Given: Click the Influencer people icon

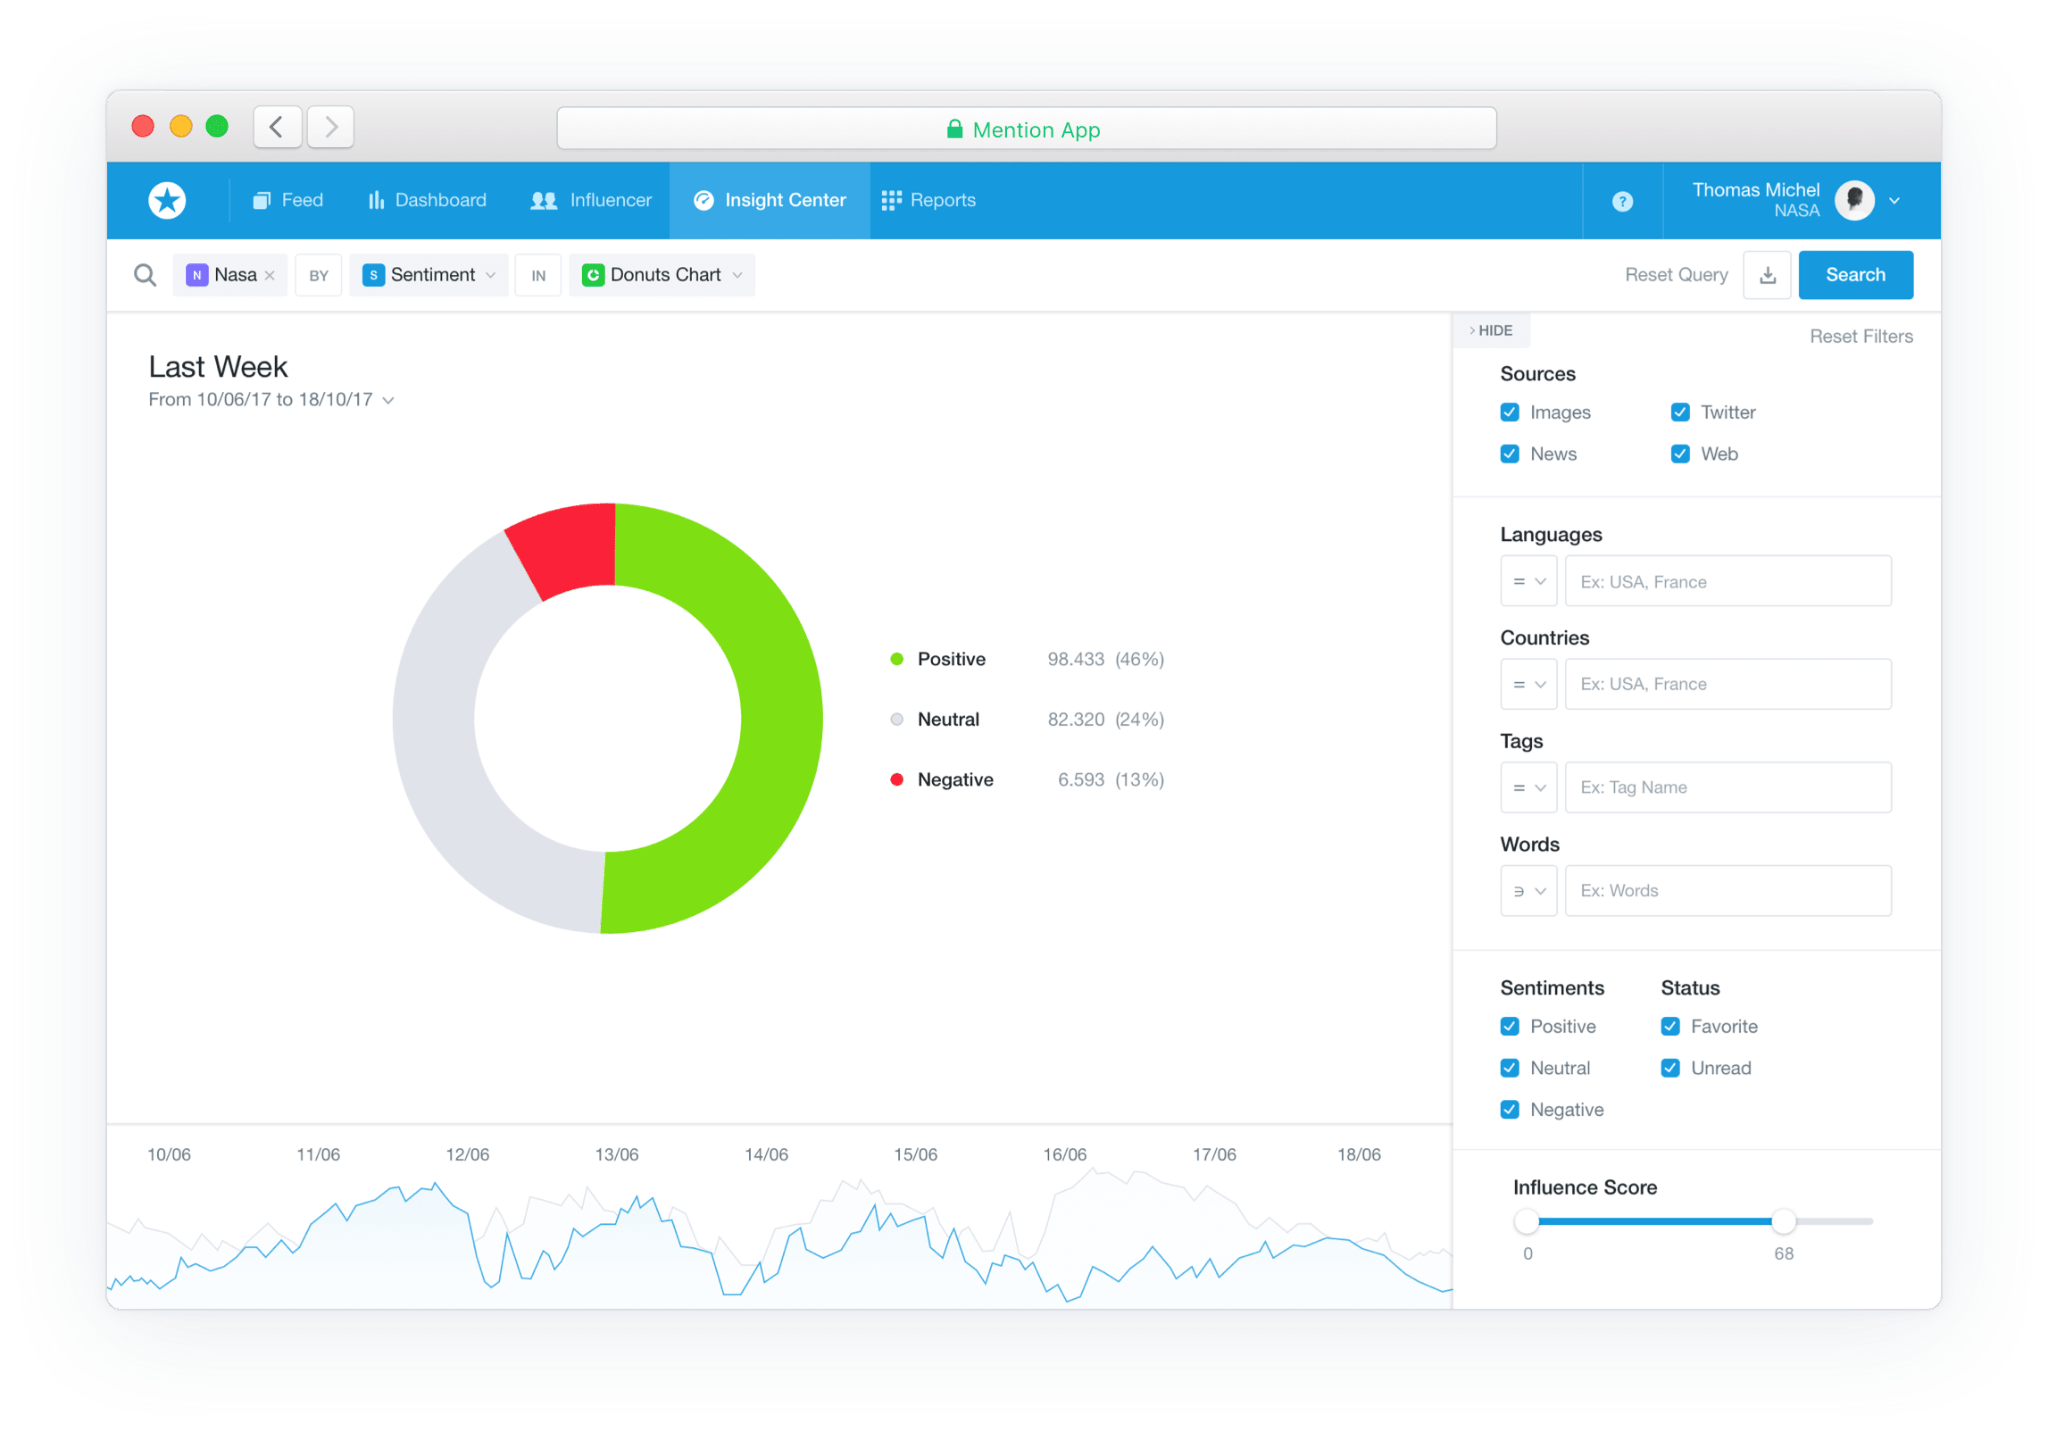Looking at the screenshot, I should [542, 200].
